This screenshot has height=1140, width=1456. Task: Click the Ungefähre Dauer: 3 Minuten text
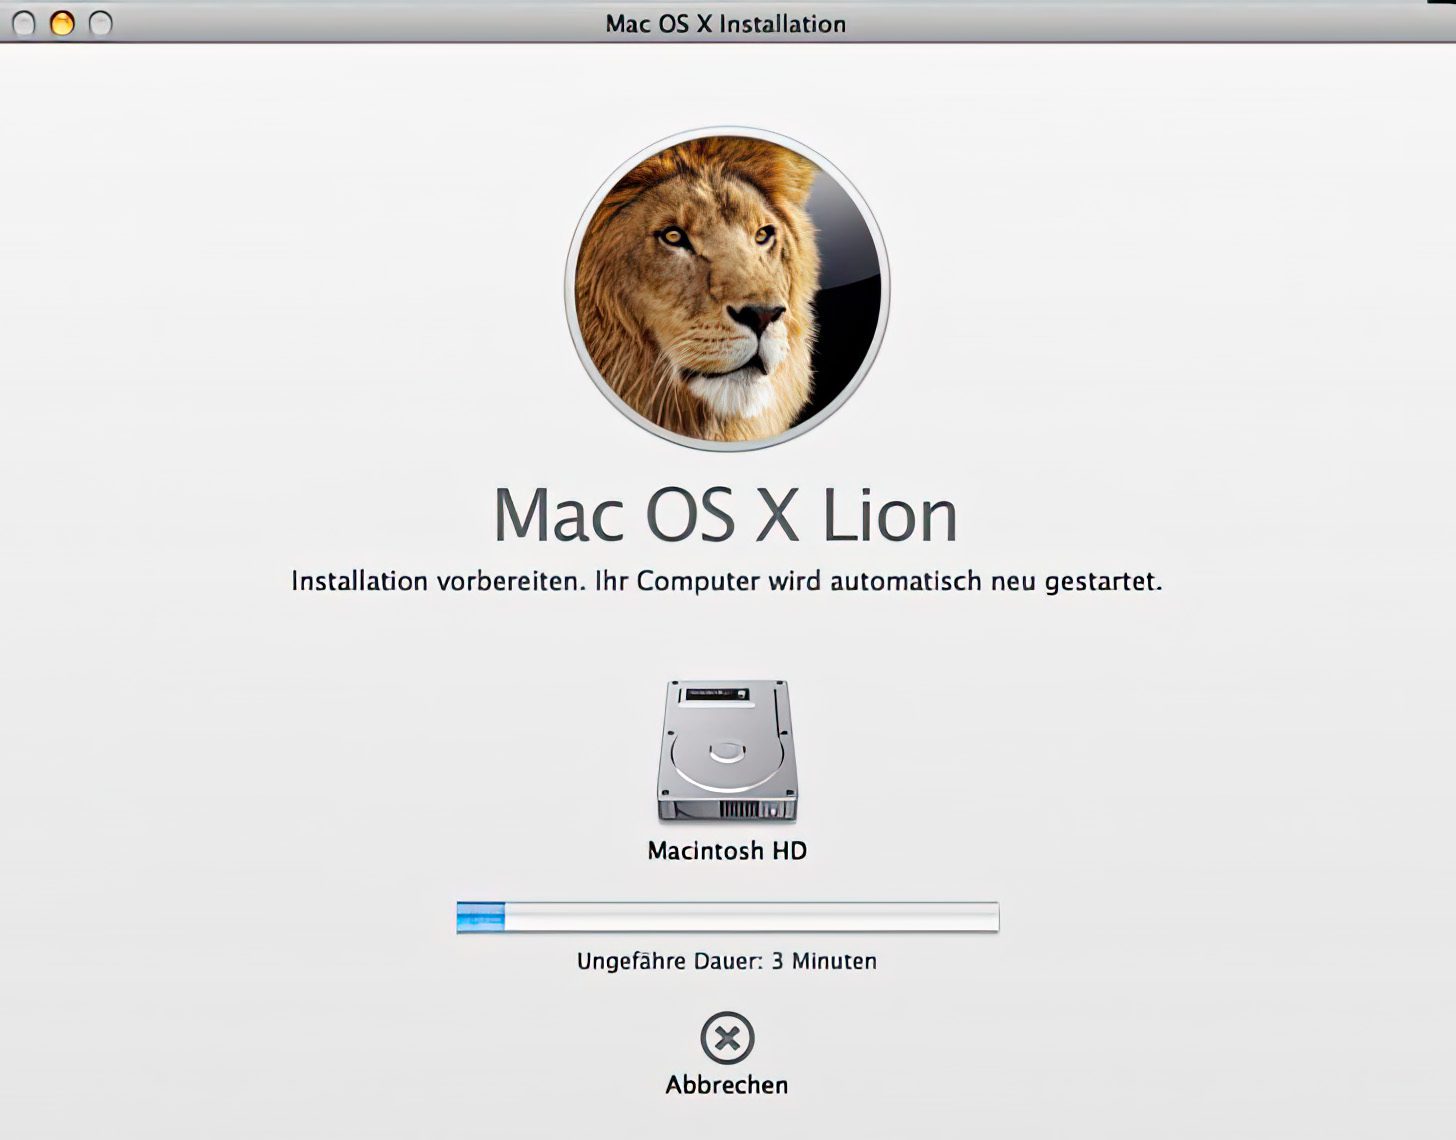pyautogui.click(x=727, y=960)
